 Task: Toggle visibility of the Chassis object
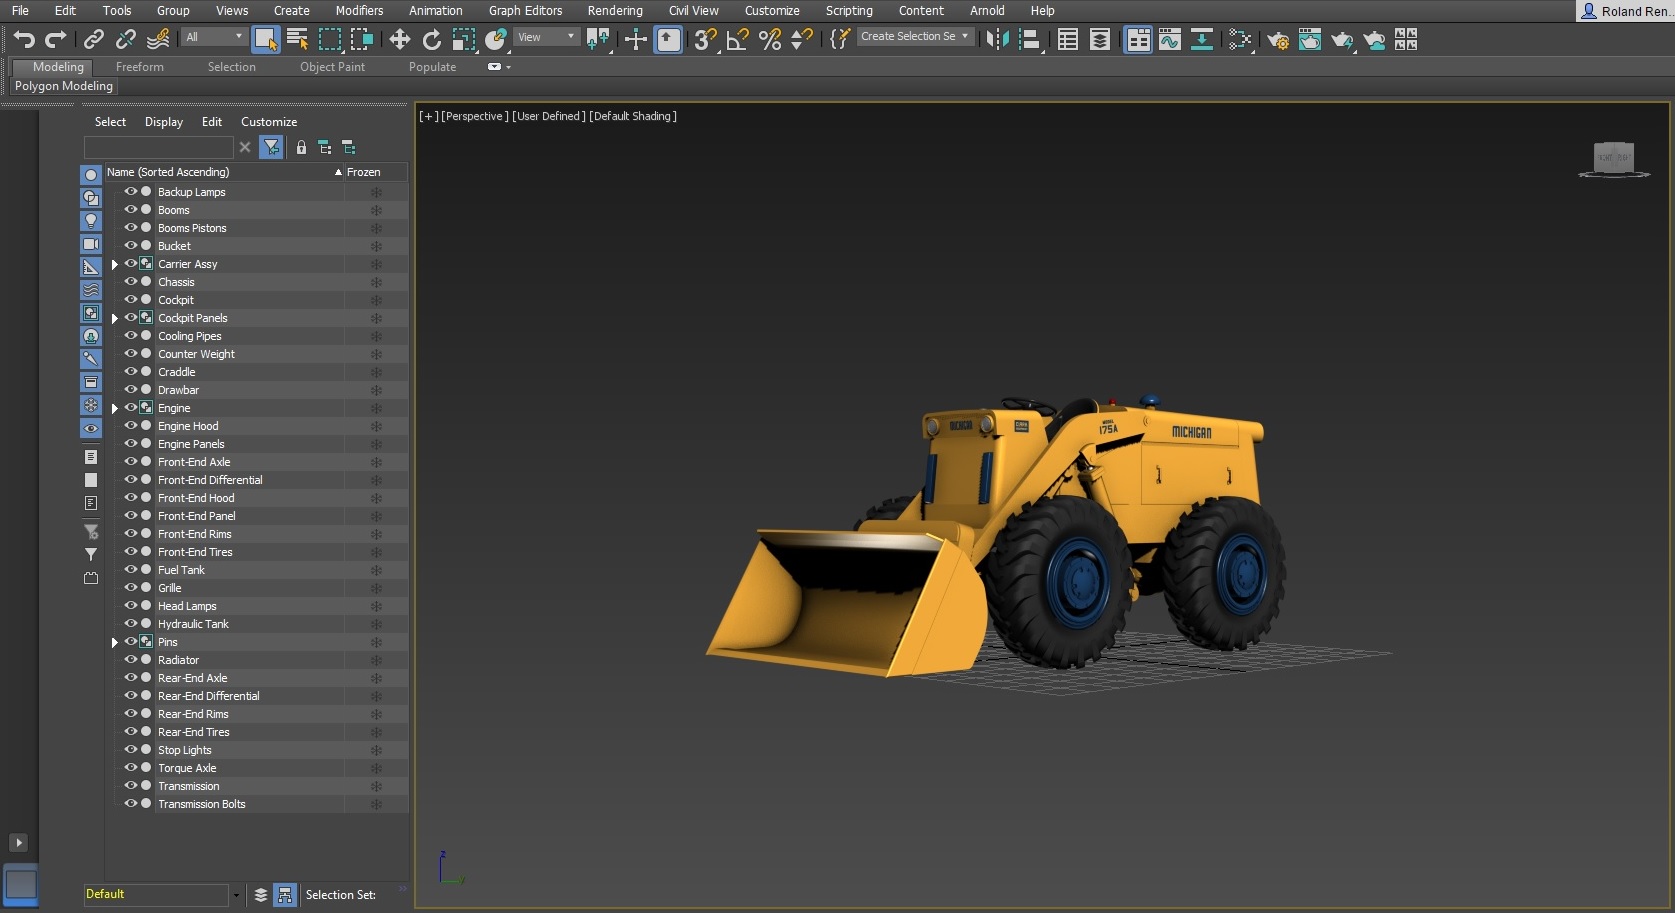tap(130, 282)
